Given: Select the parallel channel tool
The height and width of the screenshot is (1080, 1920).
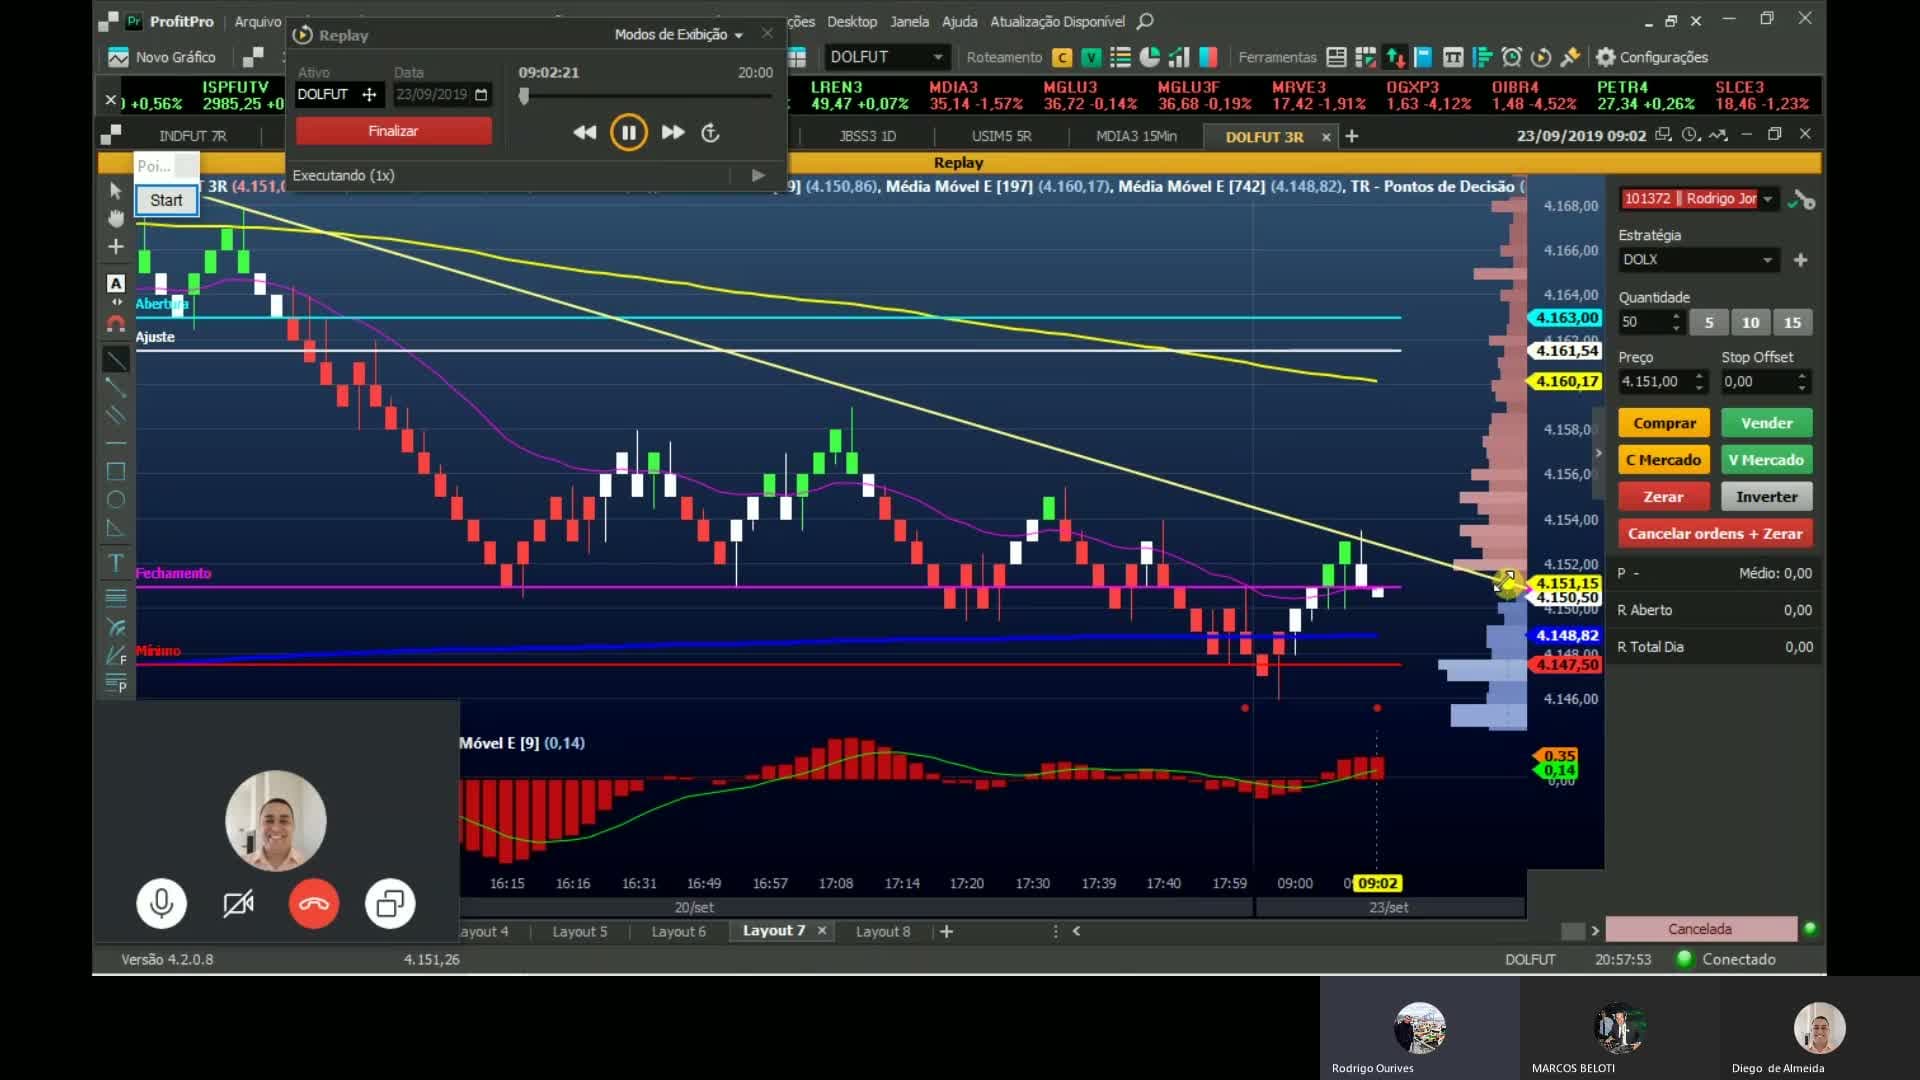Looking at the screenshot, I should [116, 414].
